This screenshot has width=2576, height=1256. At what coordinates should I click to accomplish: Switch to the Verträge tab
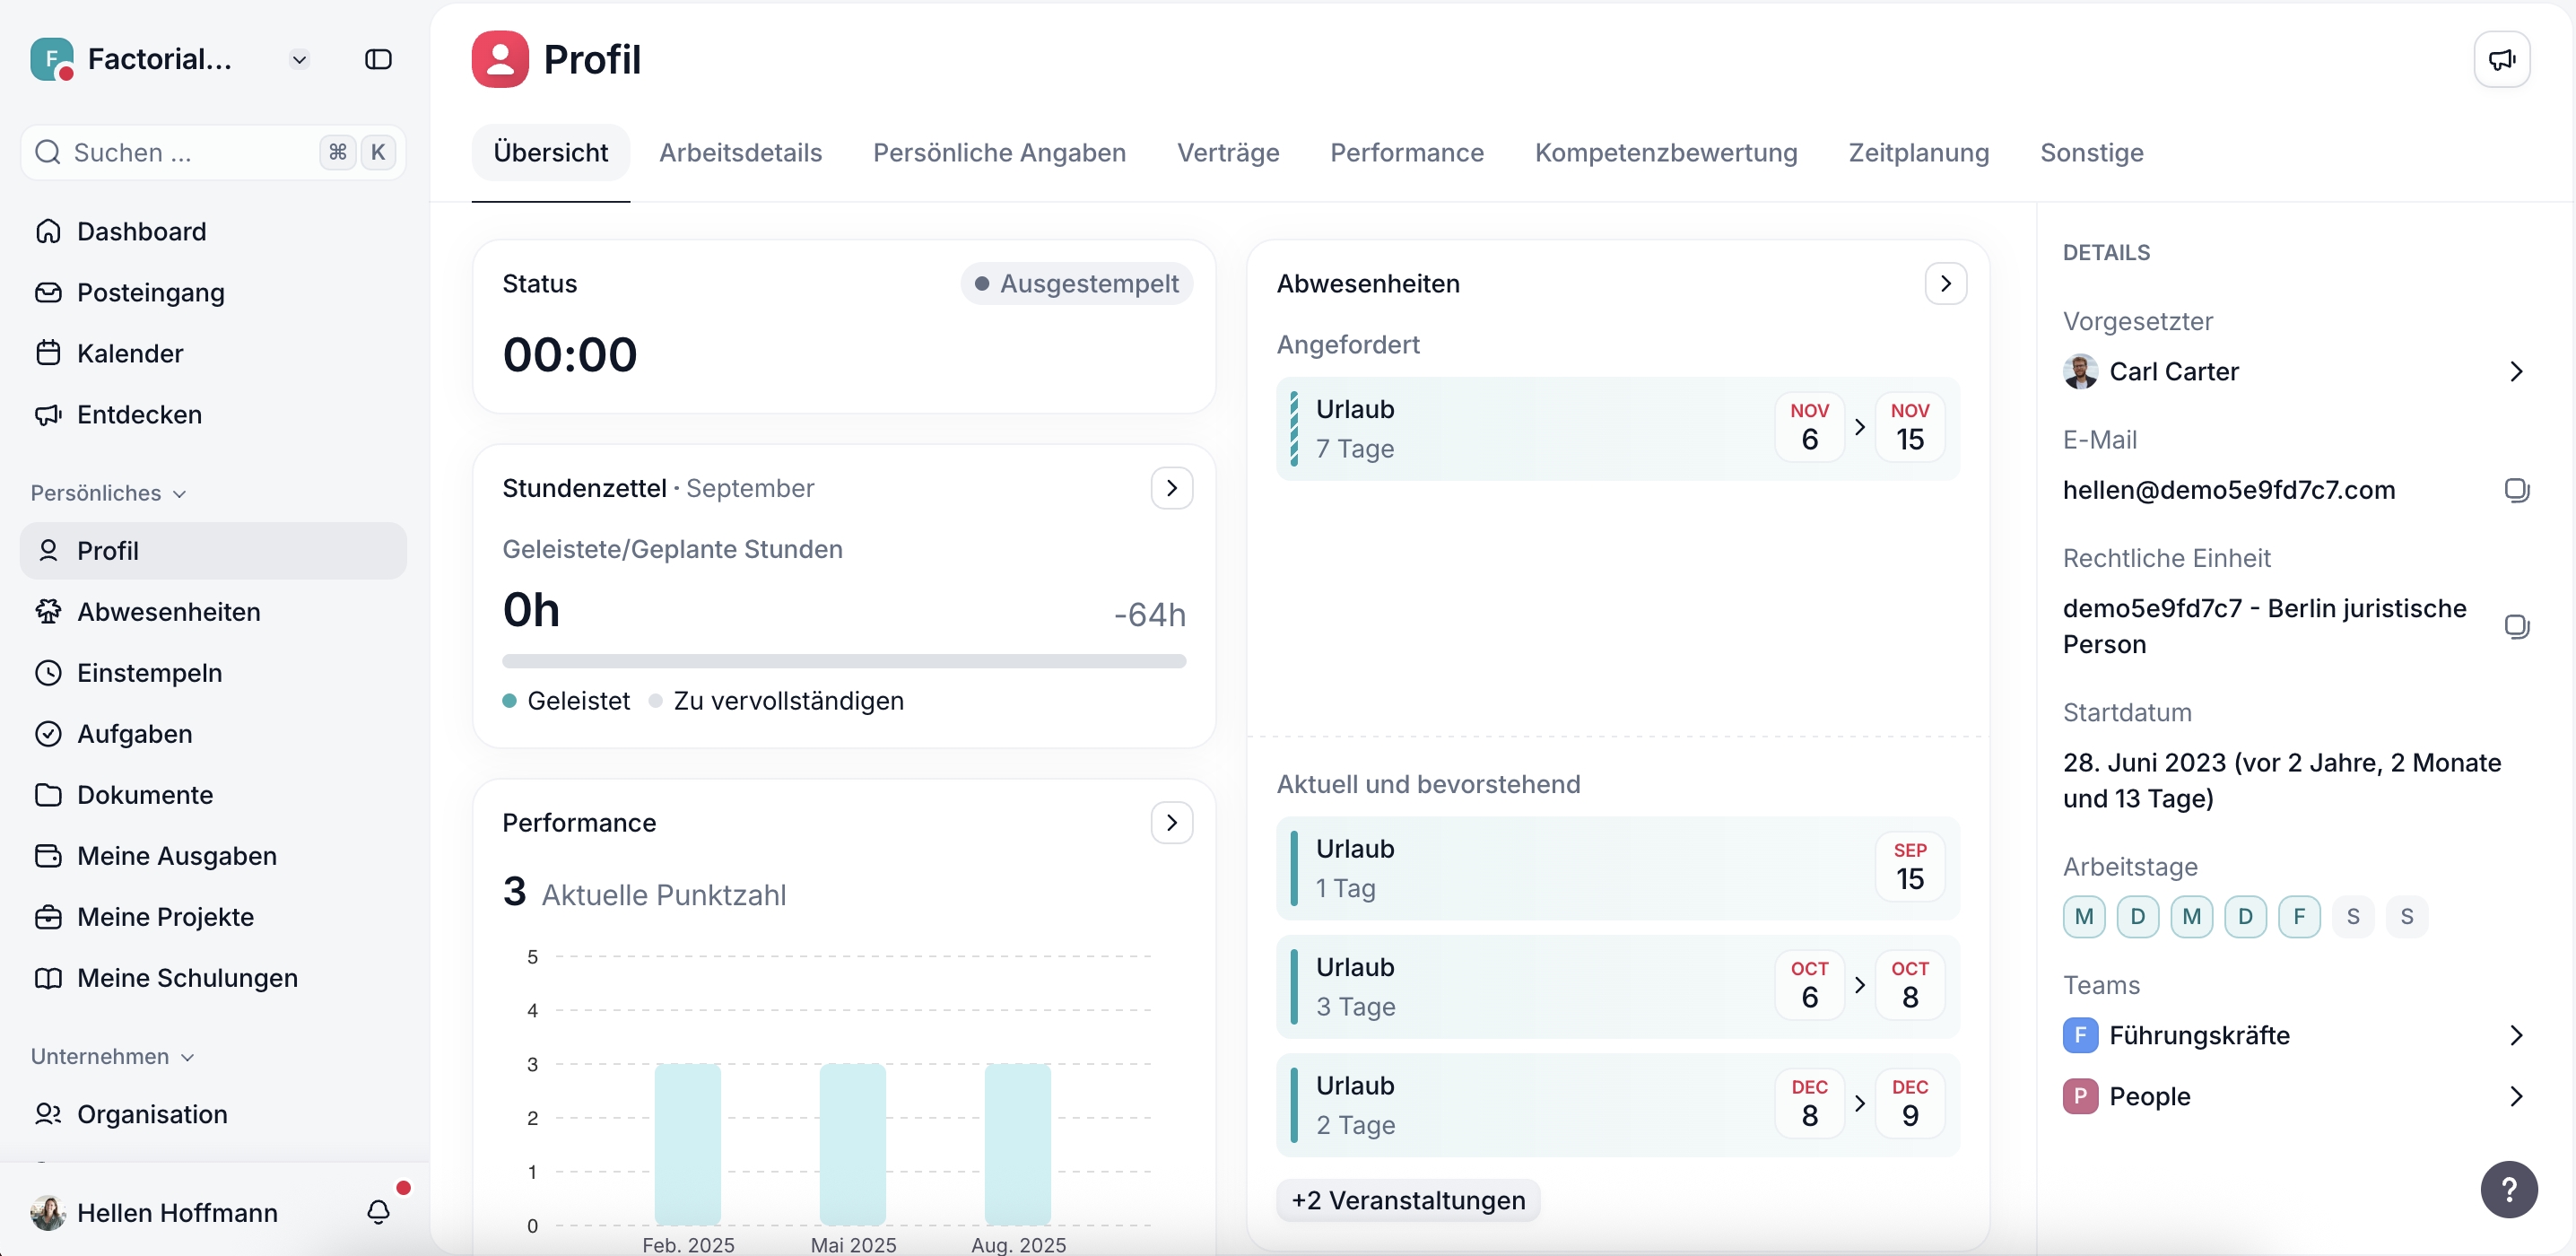tap(1227, 153)
